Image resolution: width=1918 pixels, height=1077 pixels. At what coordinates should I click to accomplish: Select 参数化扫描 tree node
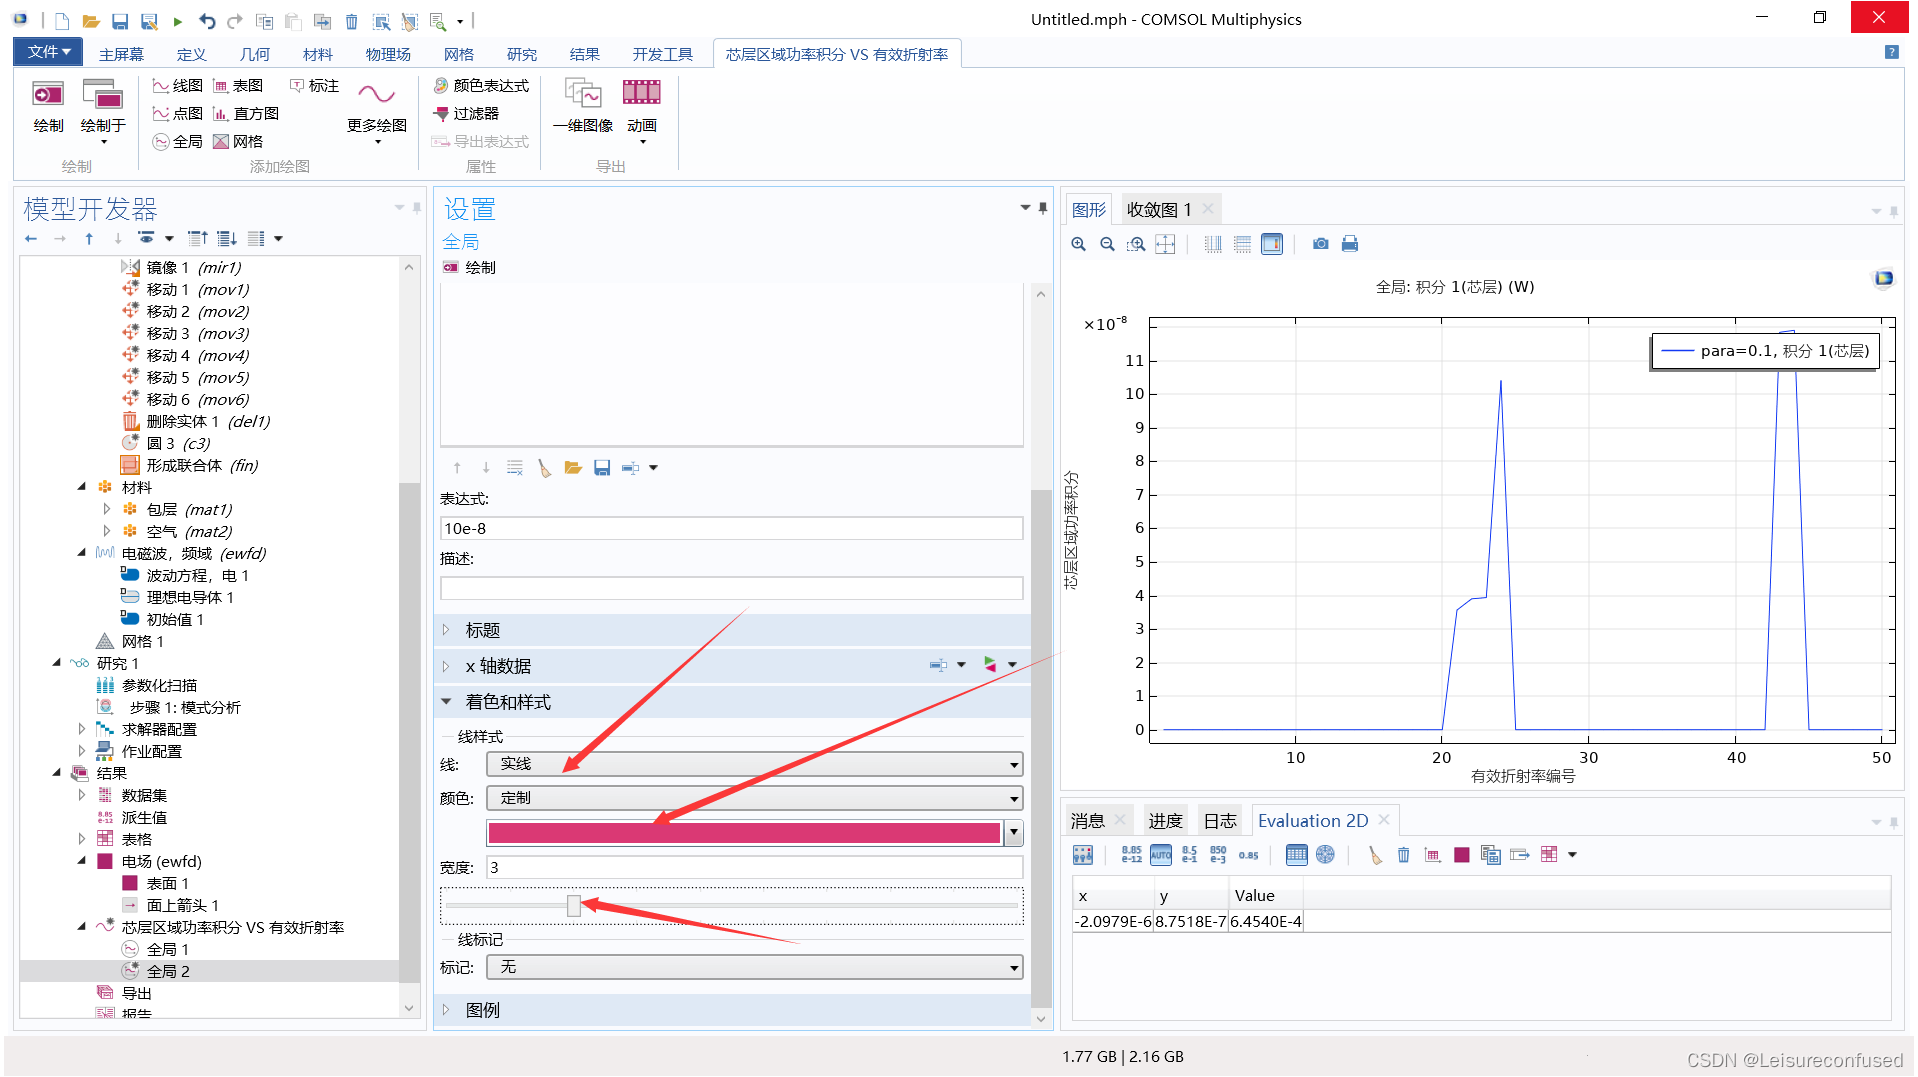coord(159,685)
